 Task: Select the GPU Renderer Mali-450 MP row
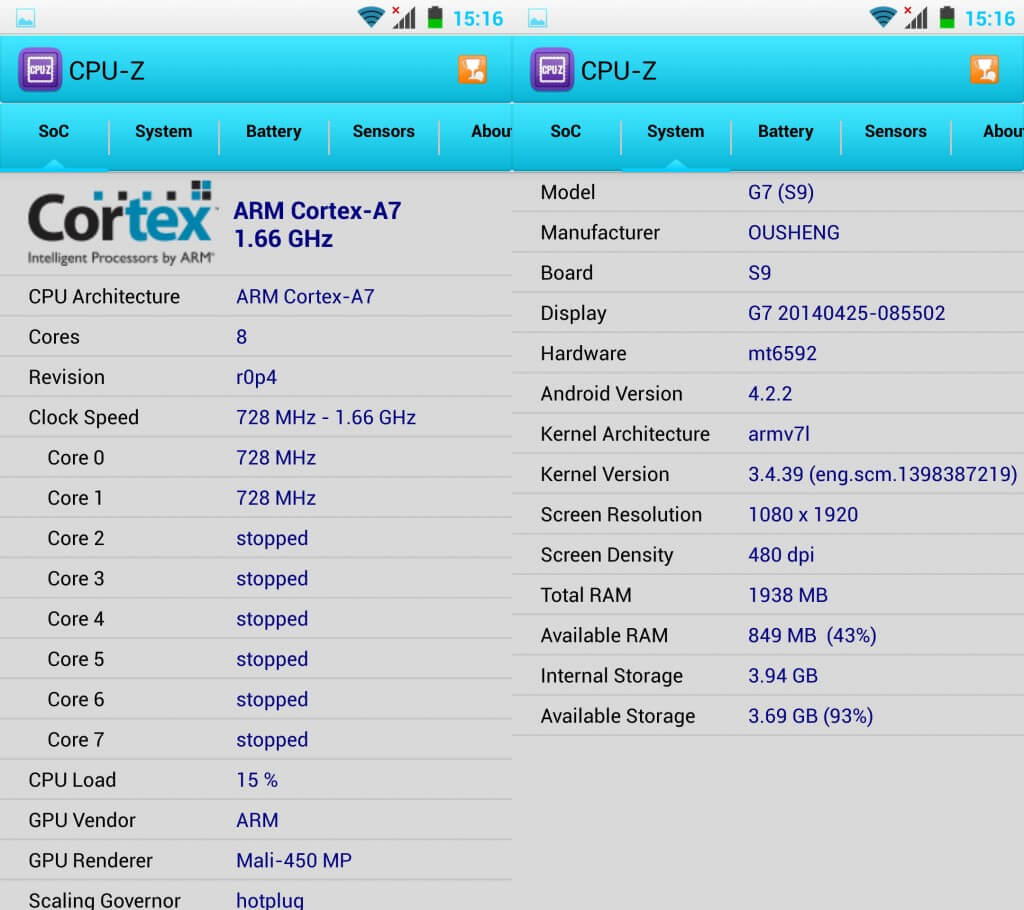click(x=256, y=861)
